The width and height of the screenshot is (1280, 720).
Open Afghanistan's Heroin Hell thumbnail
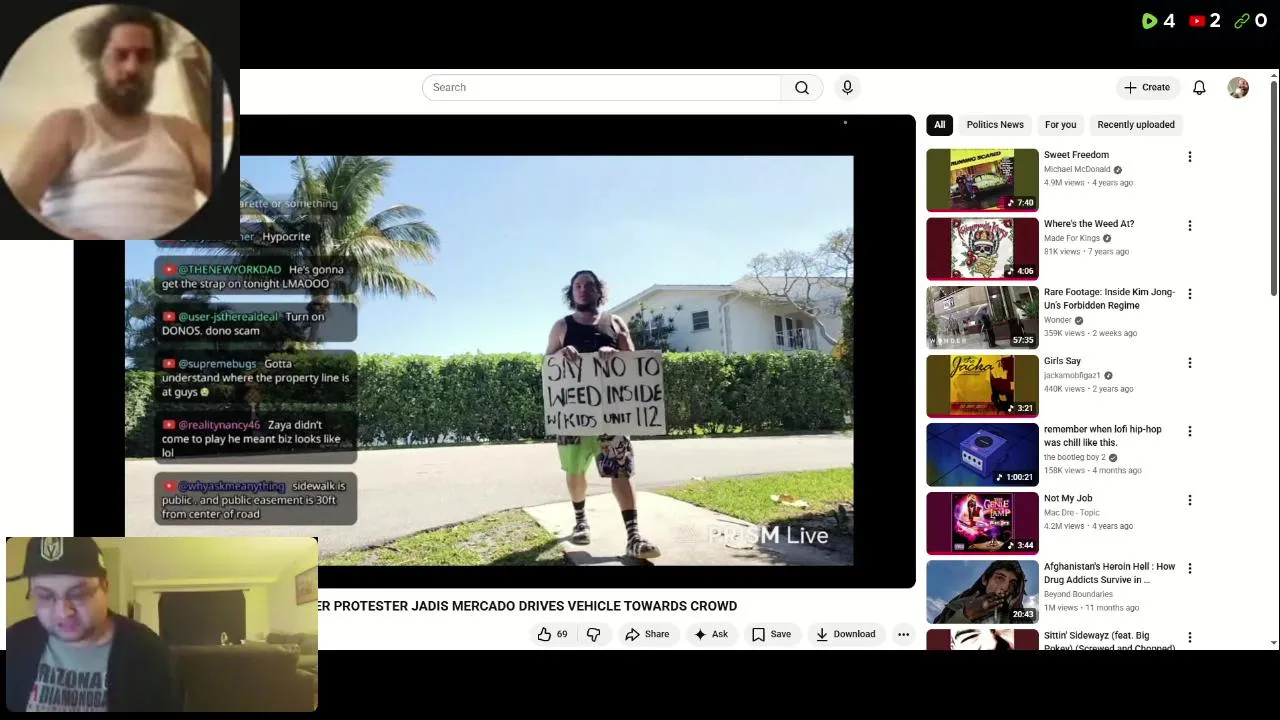tap(982, 591)
